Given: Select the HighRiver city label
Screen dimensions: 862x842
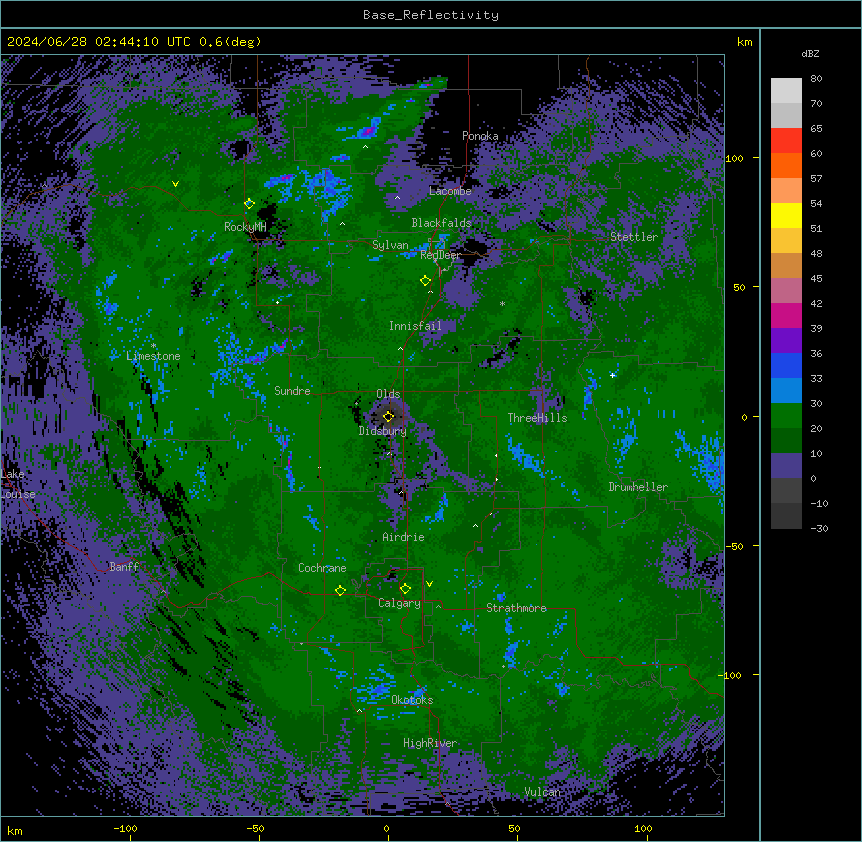Looking at the screenshot, I should pos(430,743).
